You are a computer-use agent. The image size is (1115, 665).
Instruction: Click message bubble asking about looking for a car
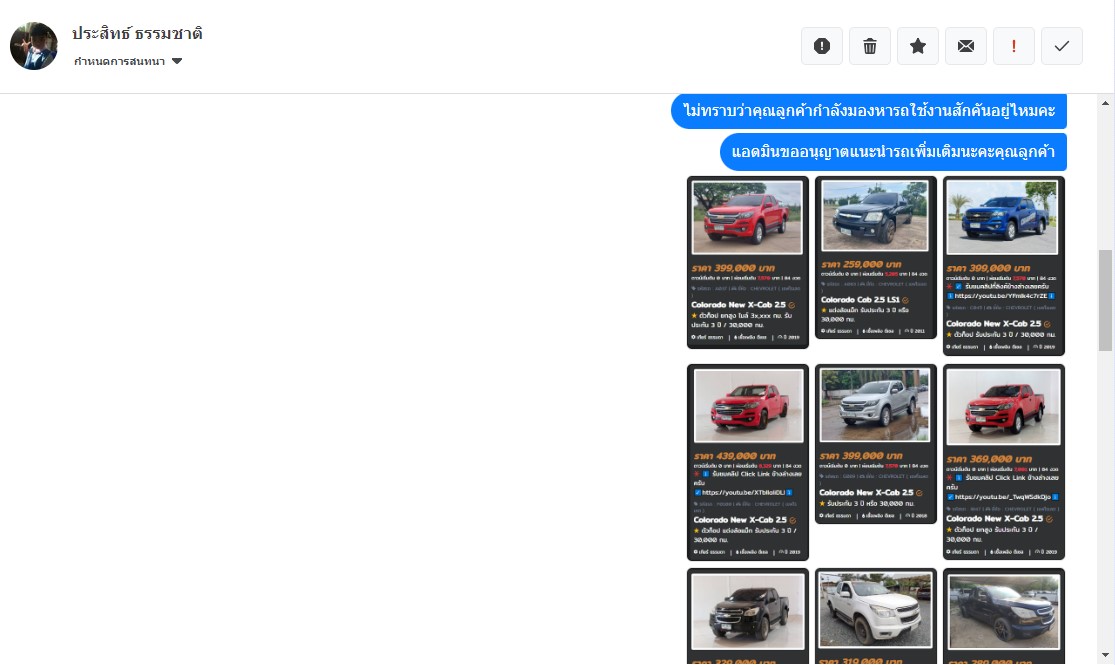pyautogui.click(x=869, y=111)
